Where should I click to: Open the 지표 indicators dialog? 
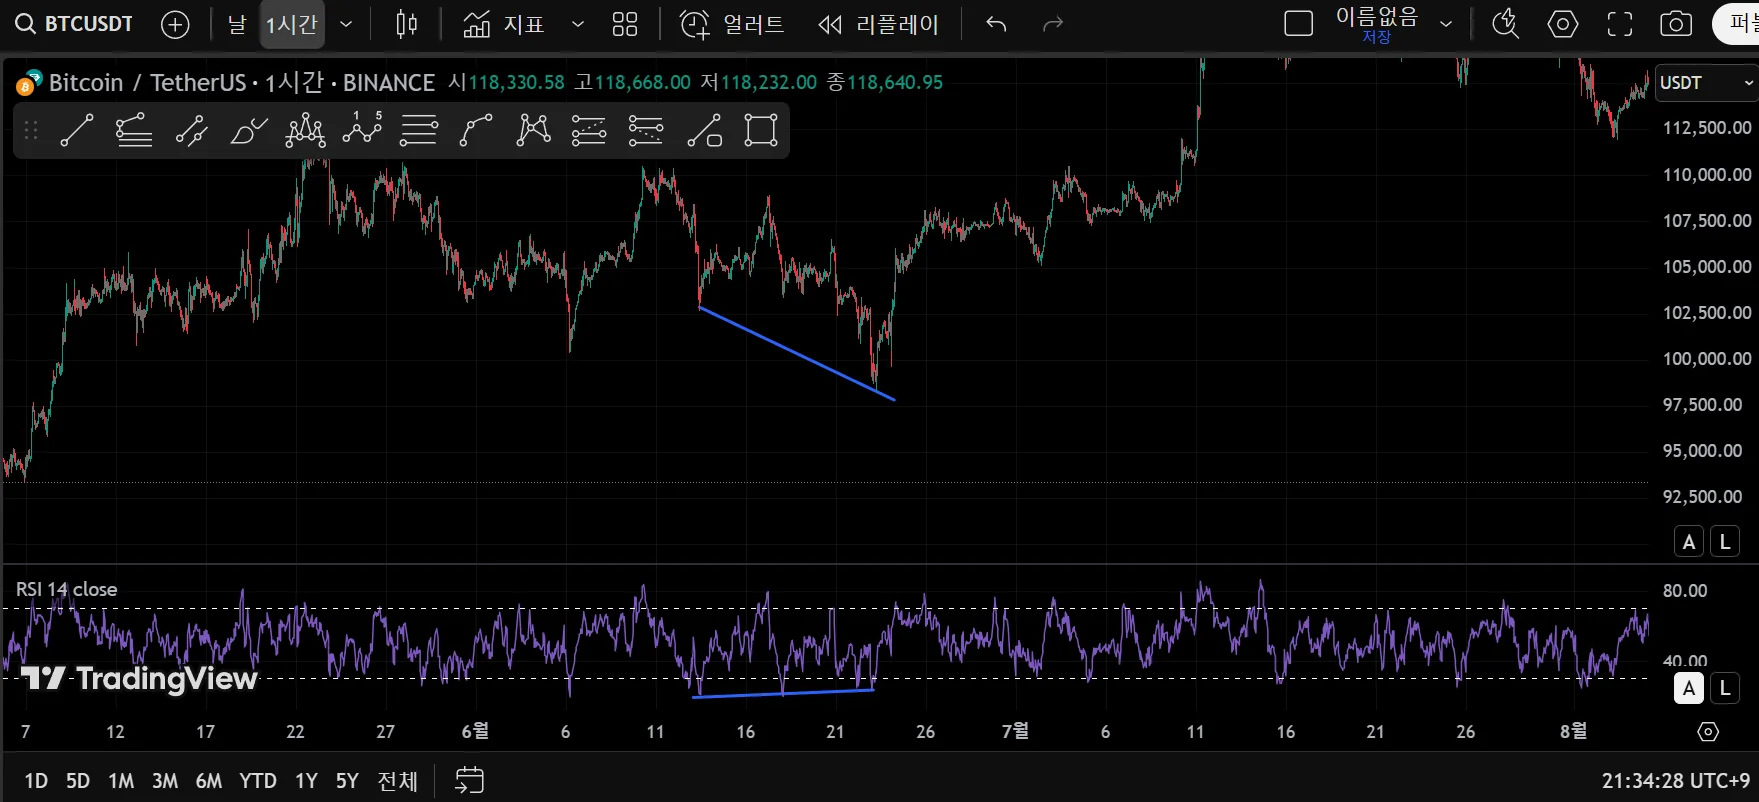pyautogui.click(x=504, y=24)
